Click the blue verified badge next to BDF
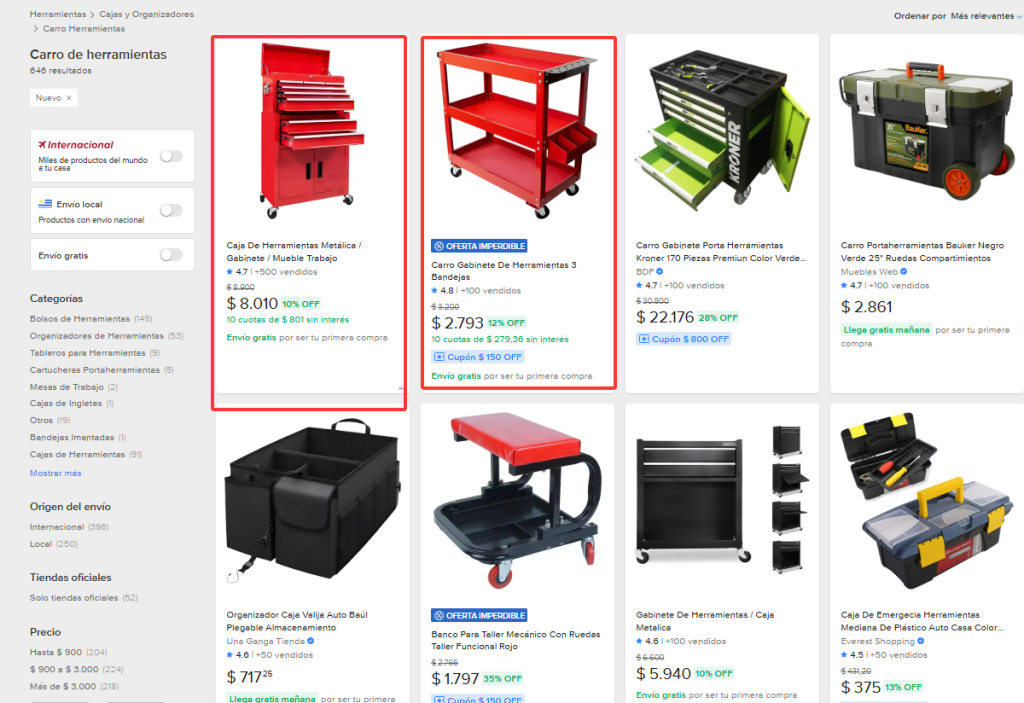The image size is (1024, 703). (660, 272)
